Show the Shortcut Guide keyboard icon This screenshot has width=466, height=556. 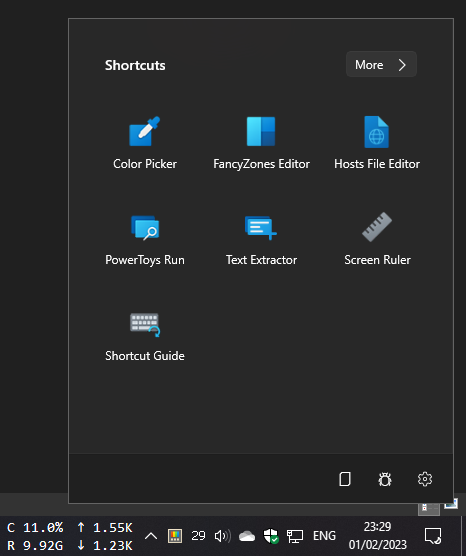(x=145, y=324)
